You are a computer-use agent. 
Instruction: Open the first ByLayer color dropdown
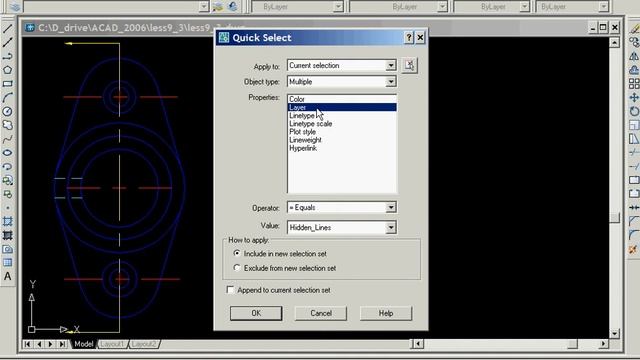(338, 7)
